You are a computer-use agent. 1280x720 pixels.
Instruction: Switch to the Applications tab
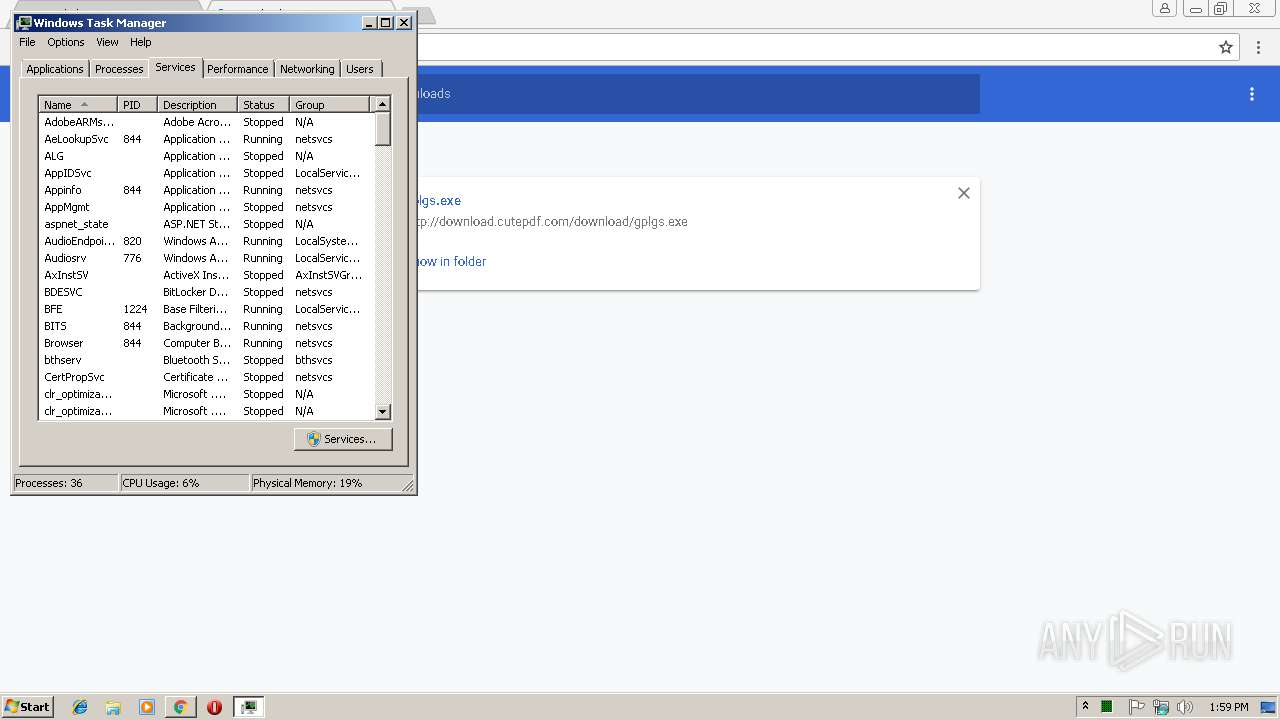click(55, 69)
